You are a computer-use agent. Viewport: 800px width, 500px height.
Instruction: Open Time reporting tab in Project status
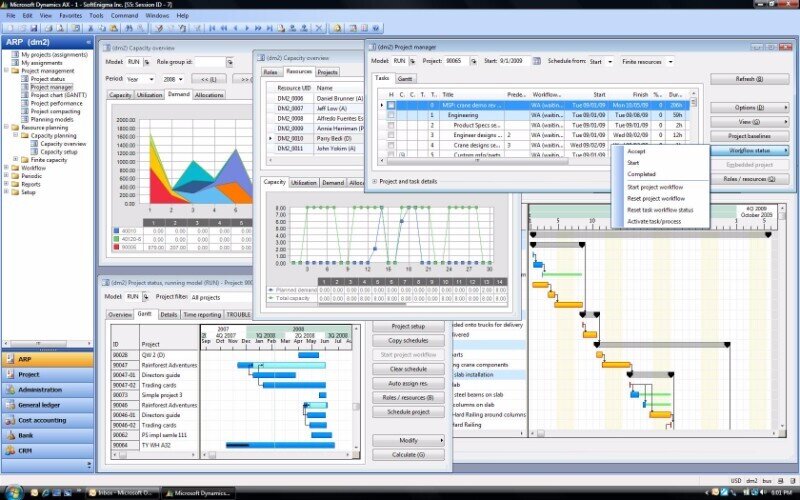tap(202, 315)
